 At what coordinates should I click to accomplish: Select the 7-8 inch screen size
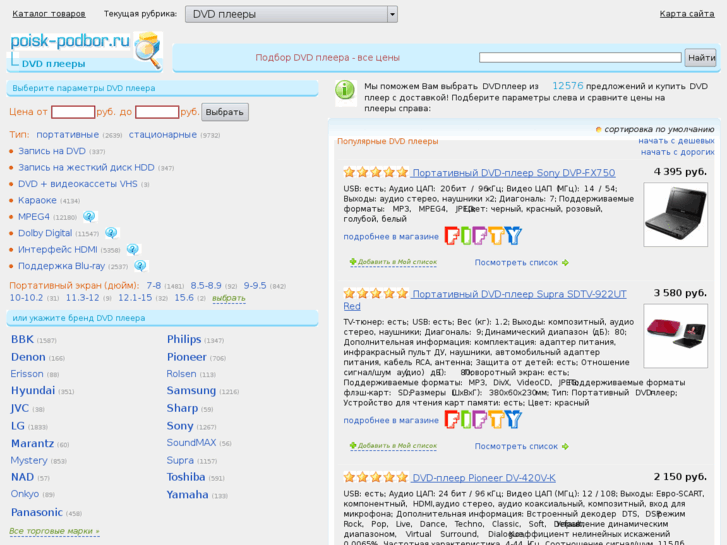(153, 285)
